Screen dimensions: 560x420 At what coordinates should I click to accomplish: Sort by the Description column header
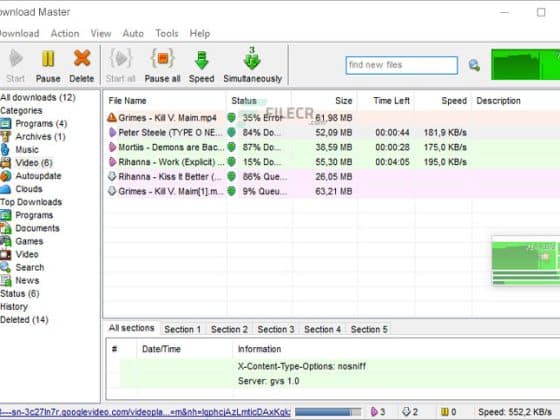pos(516,101)
